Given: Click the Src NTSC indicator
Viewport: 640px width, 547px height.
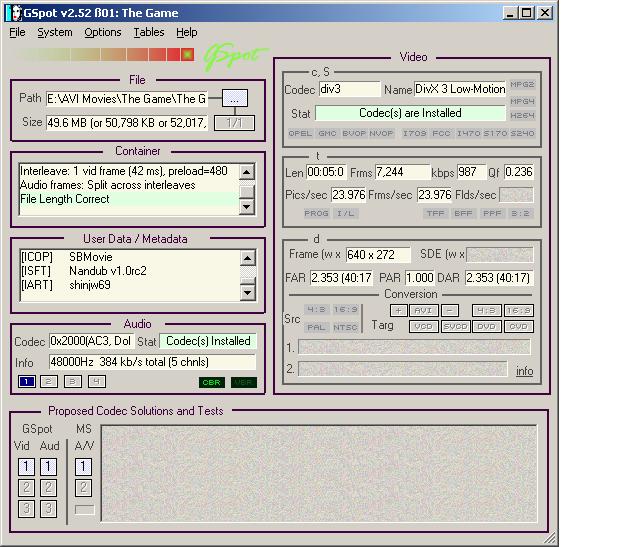Looking at the screenshot, I should [x=345, y=327].
